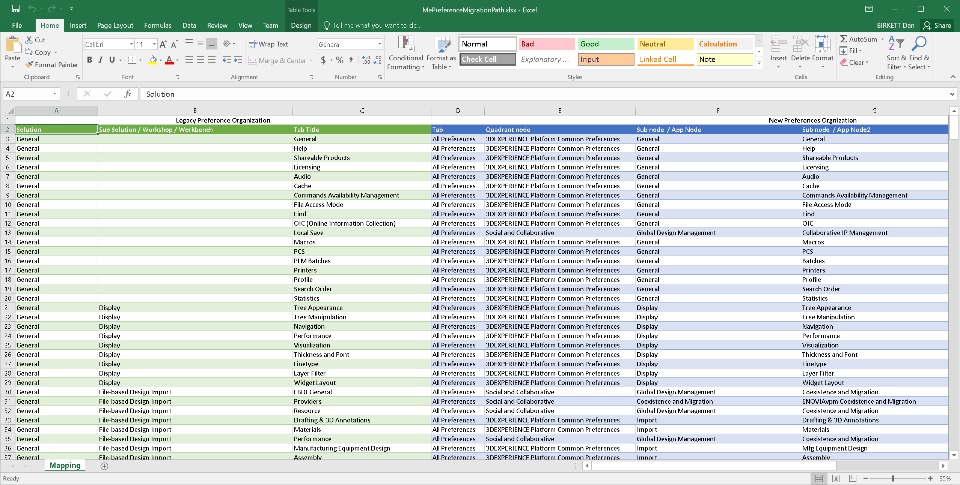
Task: Click the Share button
Action: [936, 25]
